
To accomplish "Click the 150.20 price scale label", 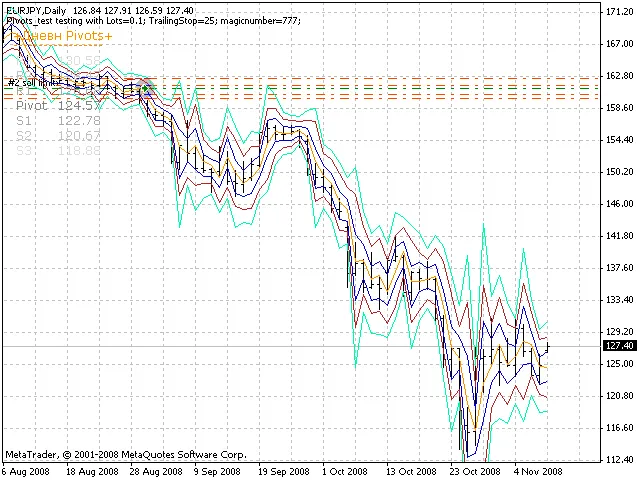I will pos(620,172).
